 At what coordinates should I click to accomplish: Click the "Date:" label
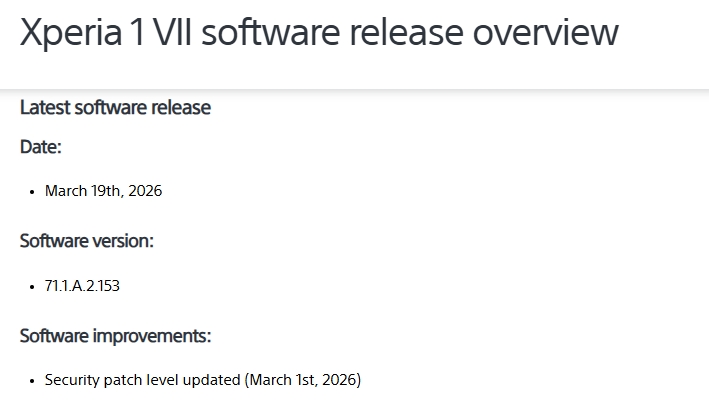coord(41,147)
